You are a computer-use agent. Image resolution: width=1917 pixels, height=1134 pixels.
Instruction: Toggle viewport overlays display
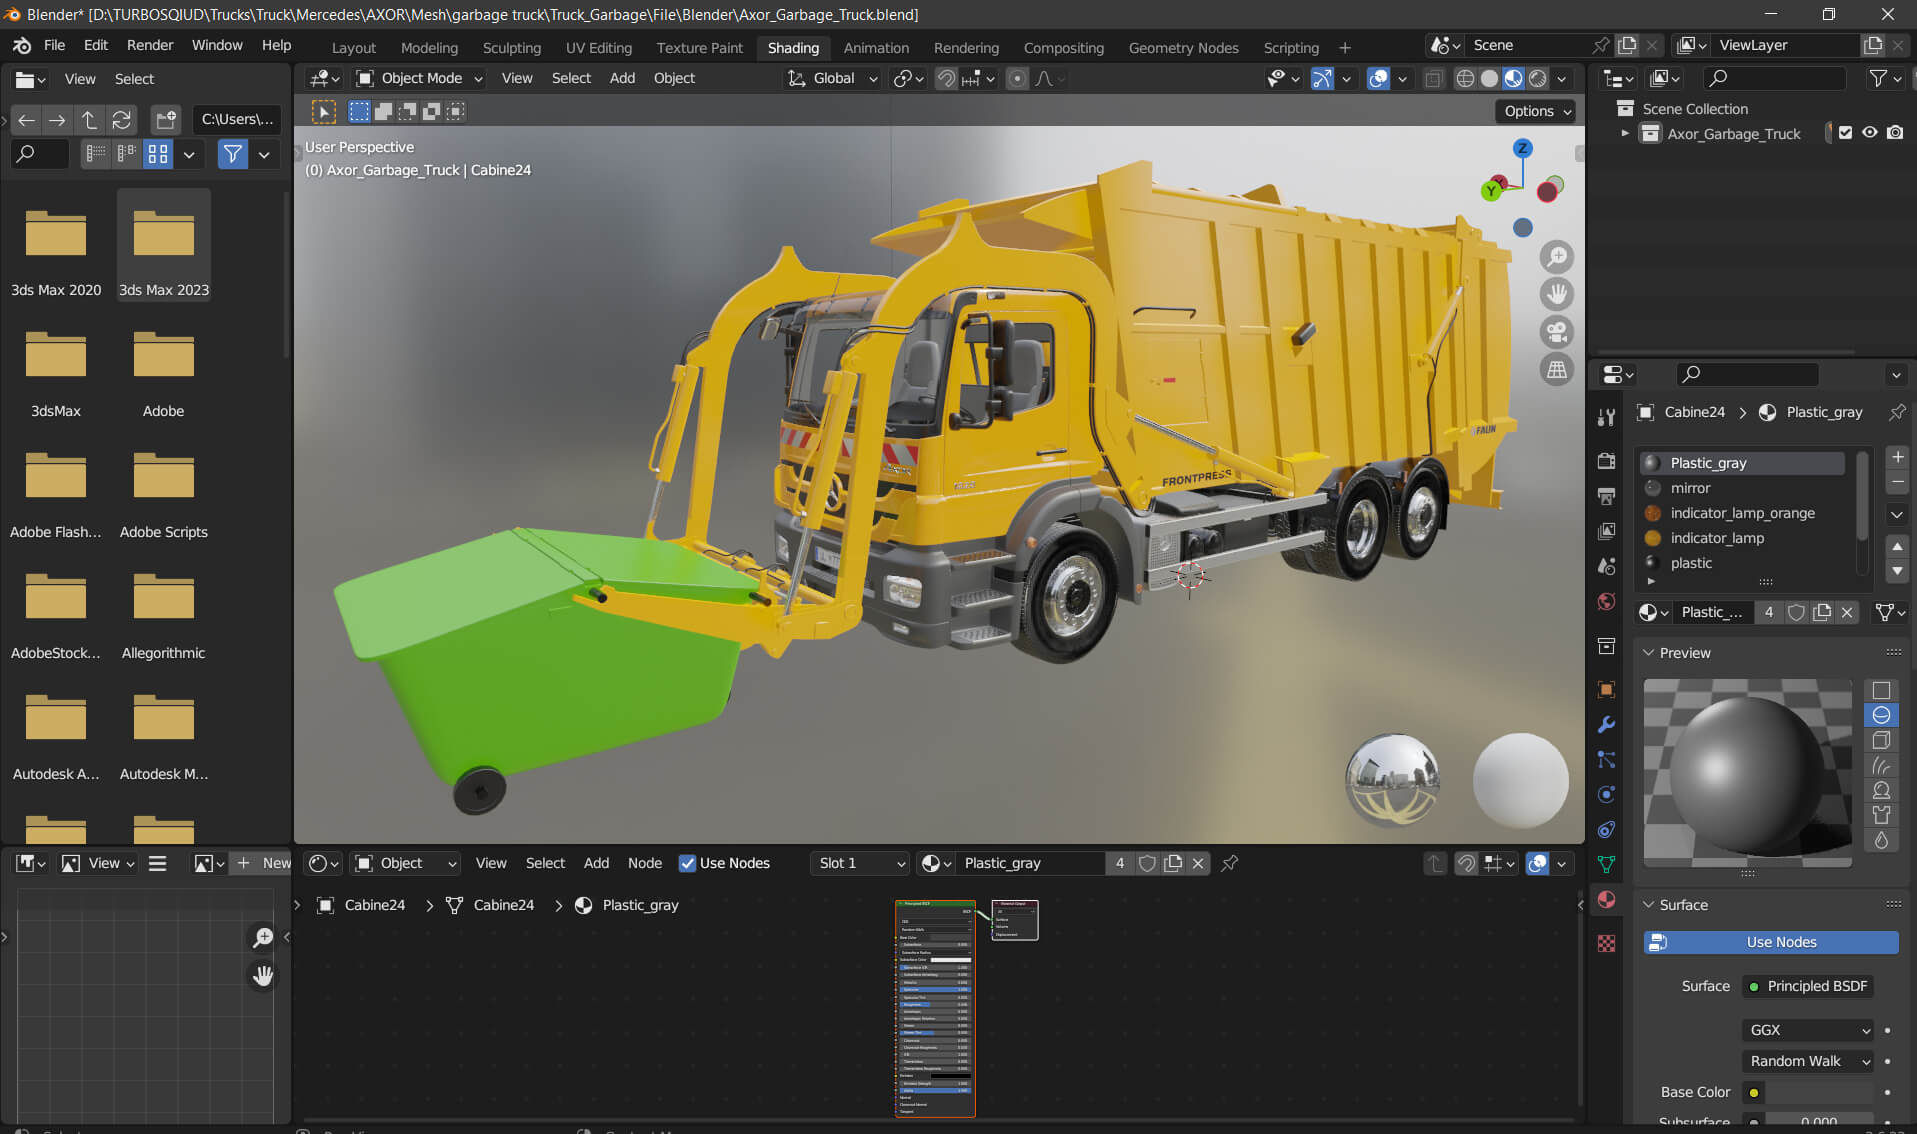(x=1378, y=78)
